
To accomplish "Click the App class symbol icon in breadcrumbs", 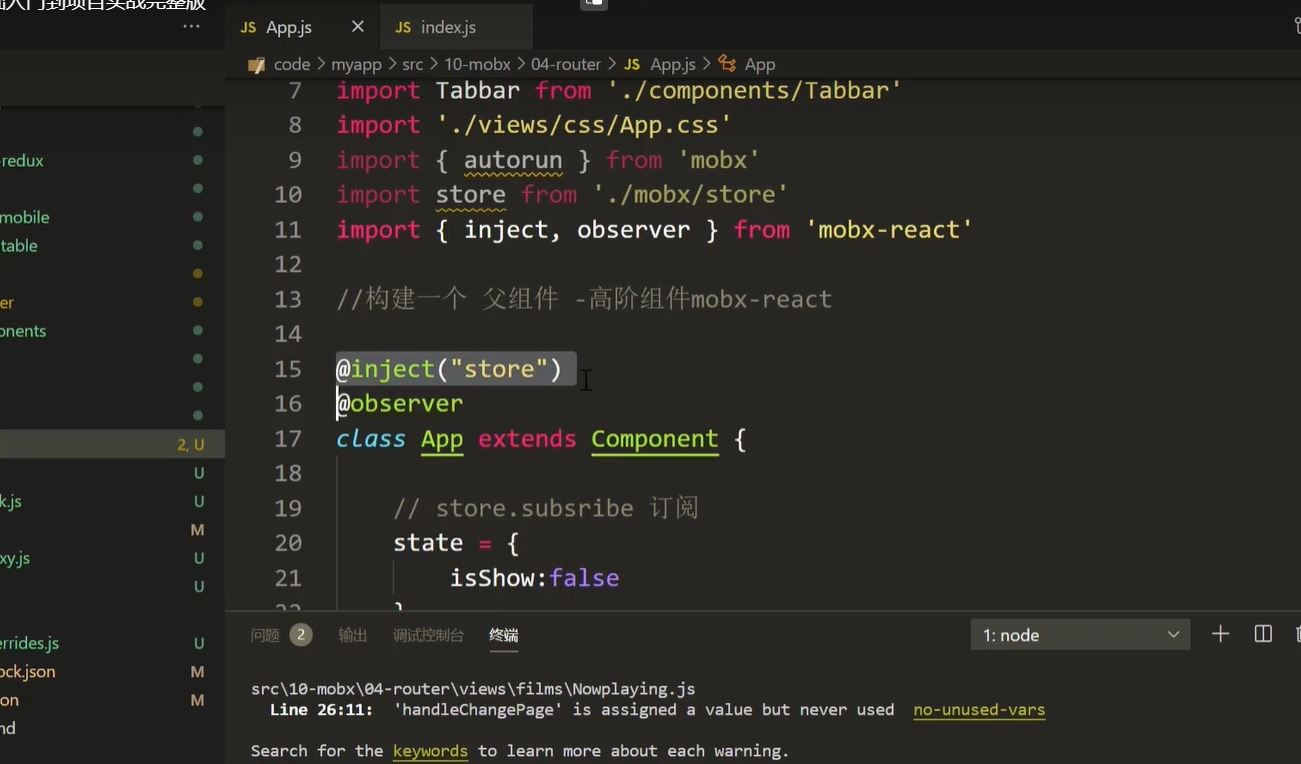I will click(x=727, y=64).
